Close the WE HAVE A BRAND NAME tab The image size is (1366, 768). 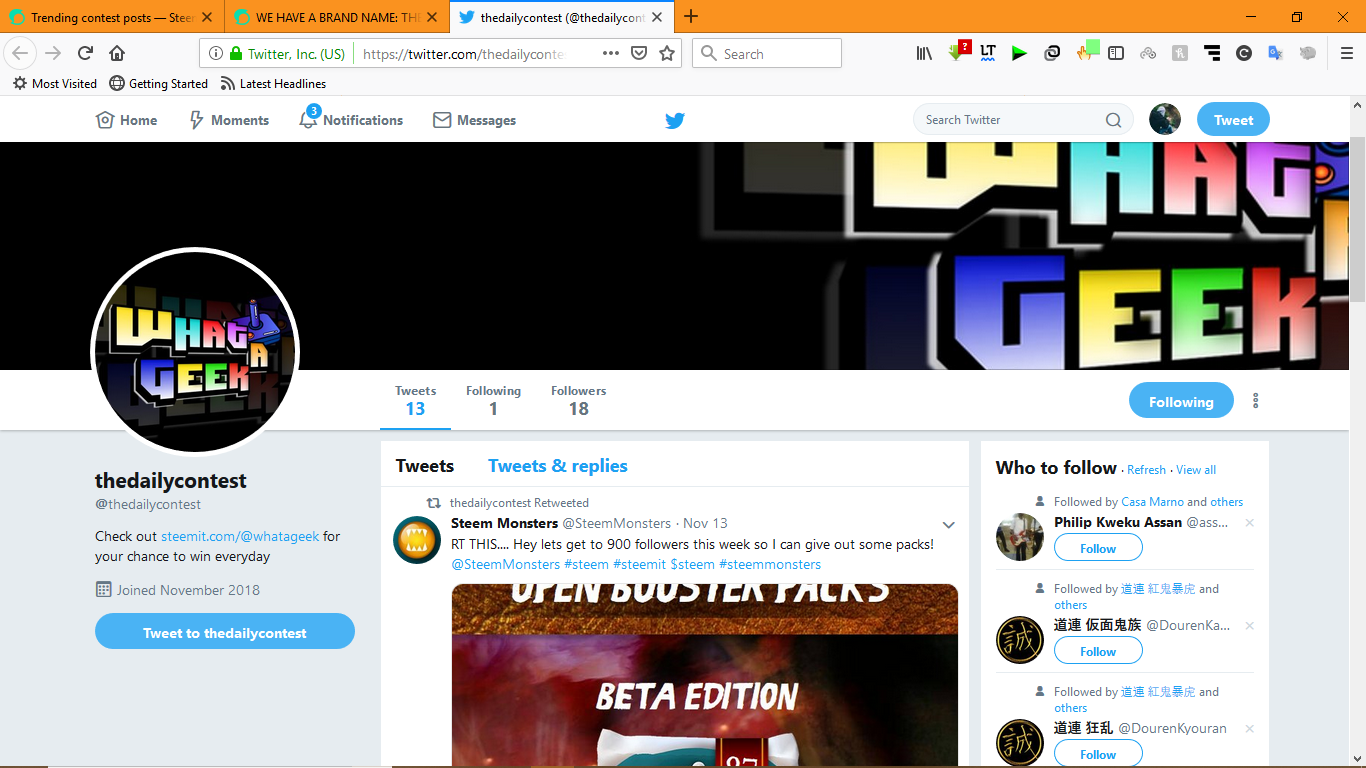point(431,17)
